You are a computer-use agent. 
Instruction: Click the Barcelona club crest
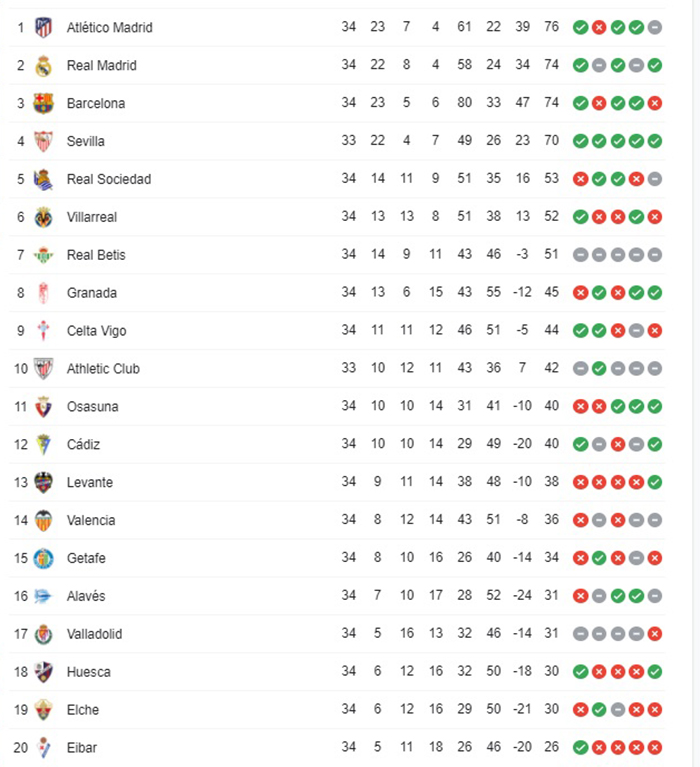44,103
